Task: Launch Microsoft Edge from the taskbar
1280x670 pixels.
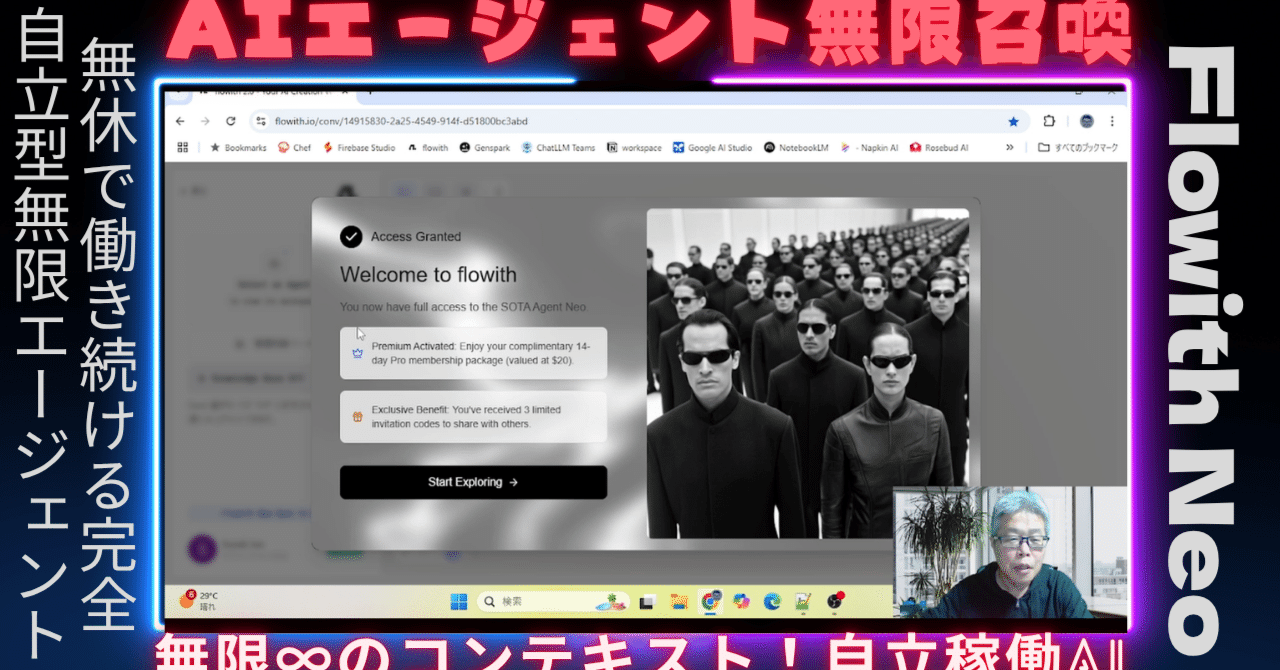Action: click(x=771, y=601)
